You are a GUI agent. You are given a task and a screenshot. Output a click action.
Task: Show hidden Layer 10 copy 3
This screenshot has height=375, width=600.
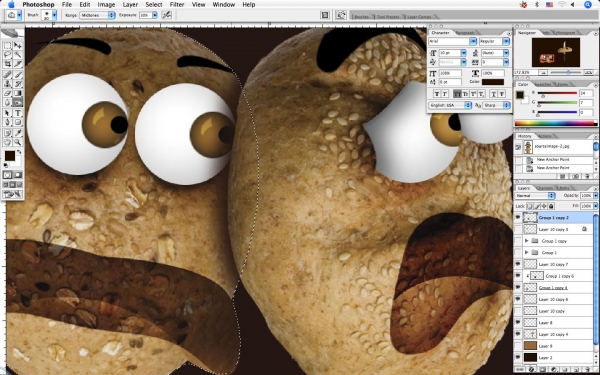click(518, 229)
